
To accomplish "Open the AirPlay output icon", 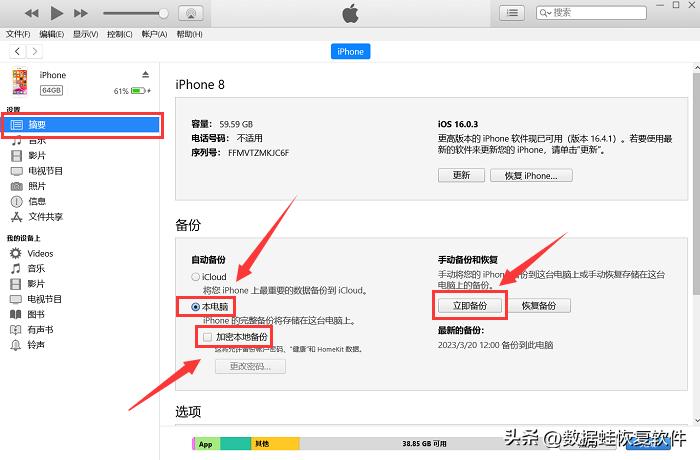I will point(191,13).
